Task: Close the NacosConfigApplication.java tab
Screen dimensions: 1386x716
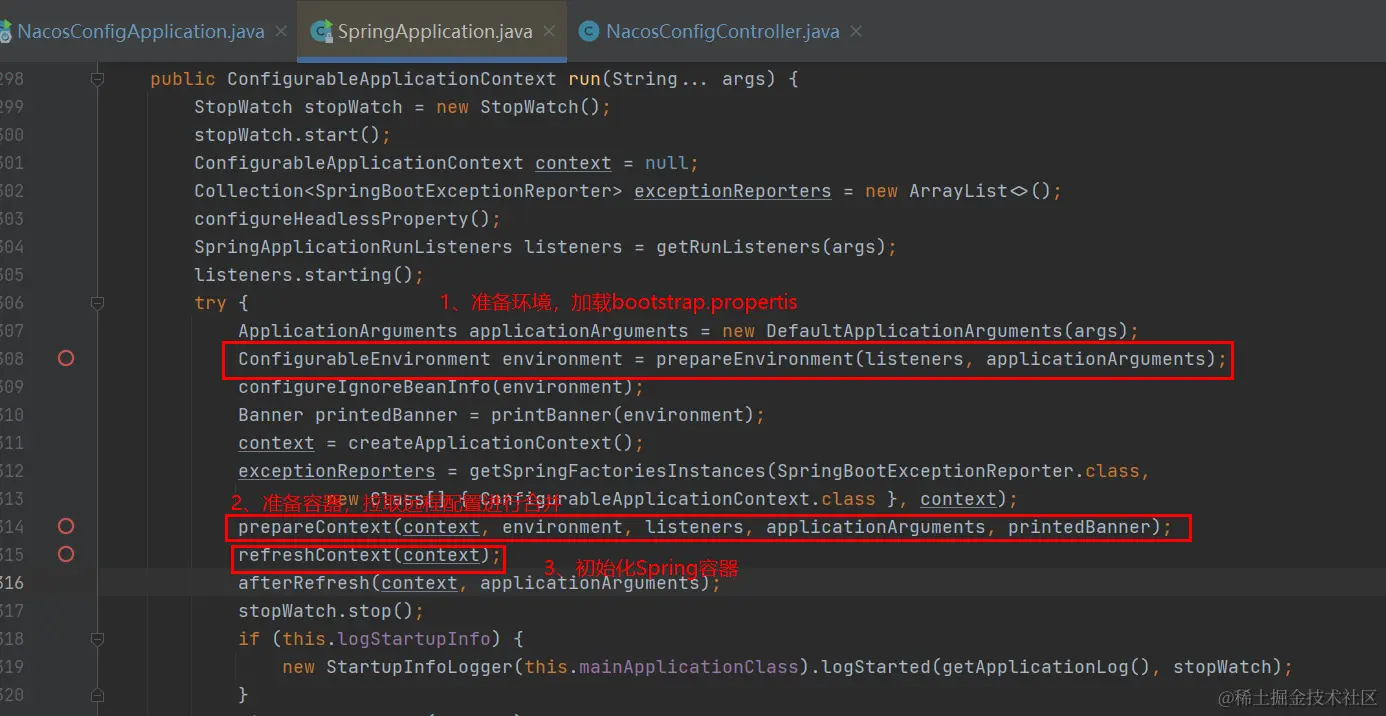Action: (281, 31)
